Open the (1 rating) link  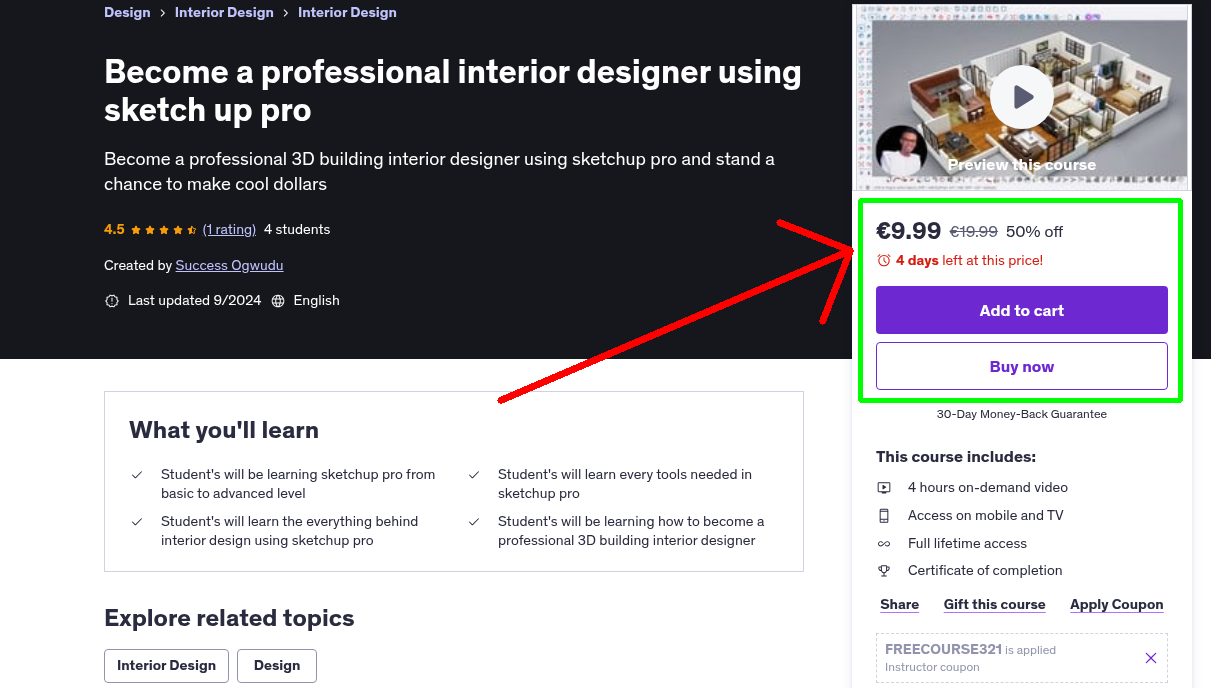[229, 230]
